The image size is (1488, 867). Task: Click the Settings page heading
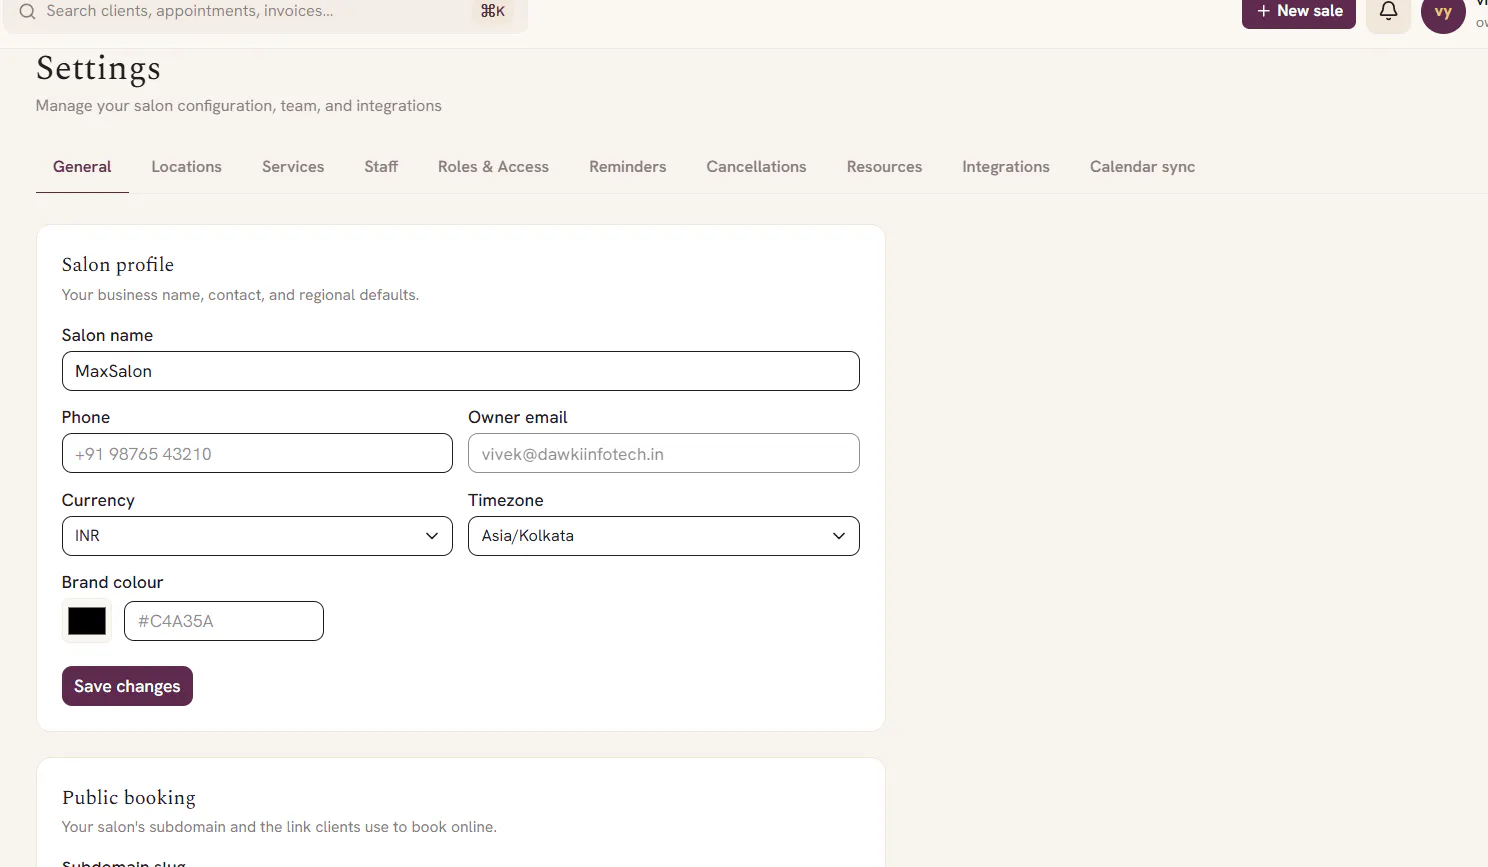click(x=98, y=68)
